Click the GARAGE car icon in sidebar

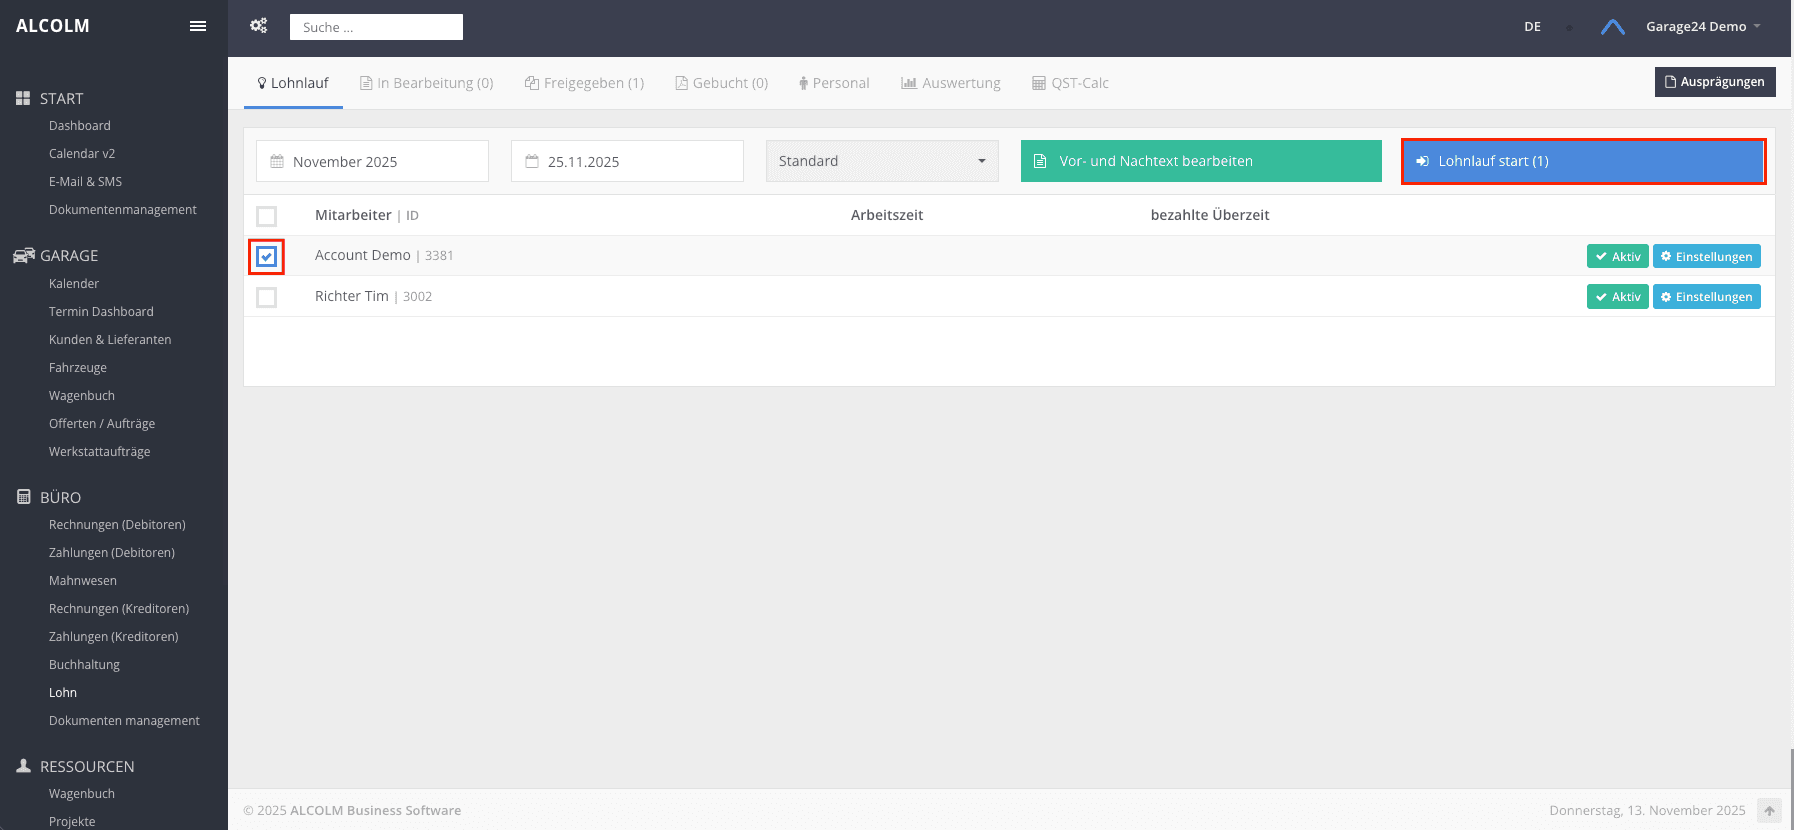[24, 255]
